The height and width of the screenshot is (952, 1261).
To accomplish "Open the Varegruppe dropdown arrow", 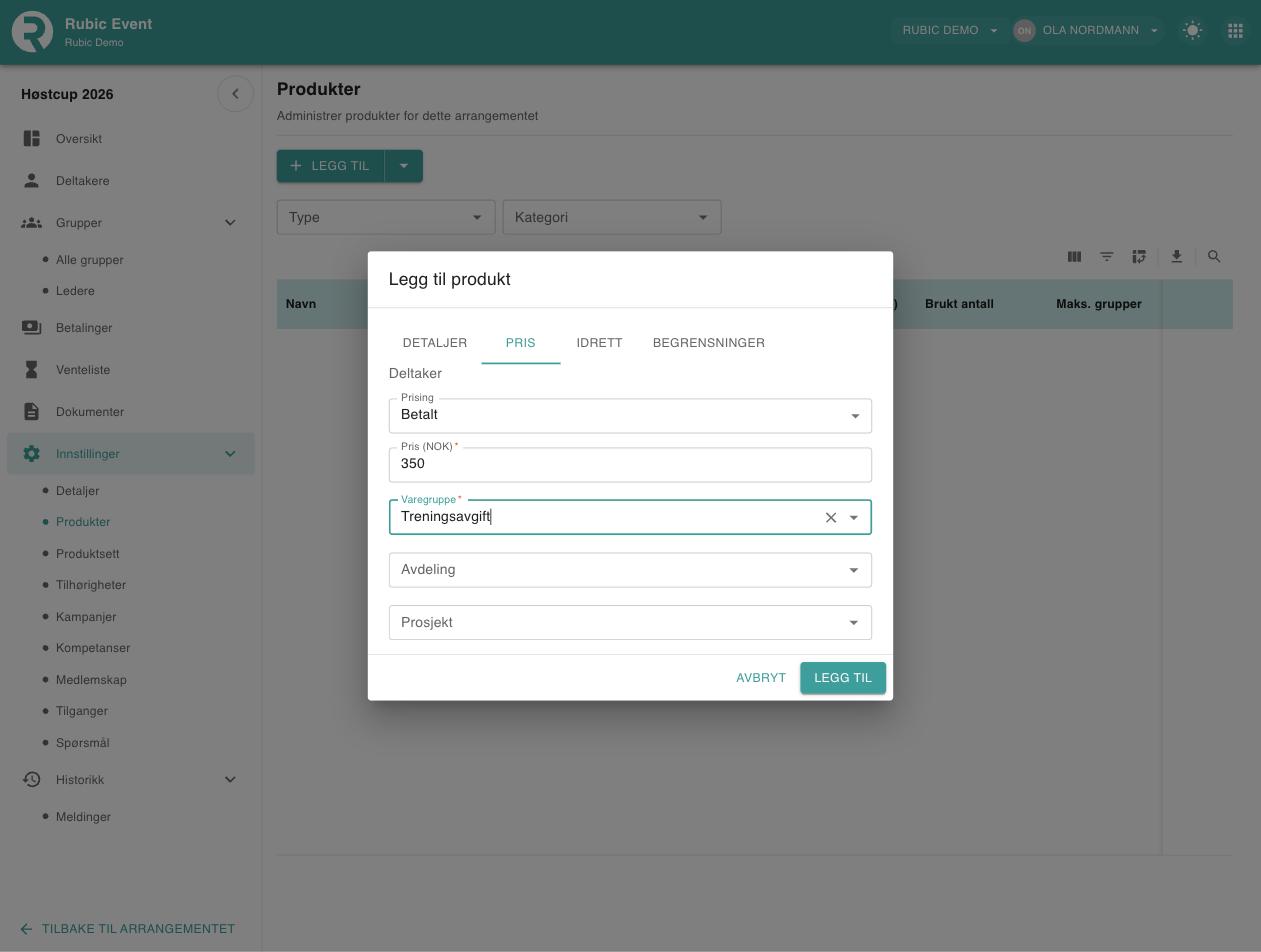I will click(854, 517).
